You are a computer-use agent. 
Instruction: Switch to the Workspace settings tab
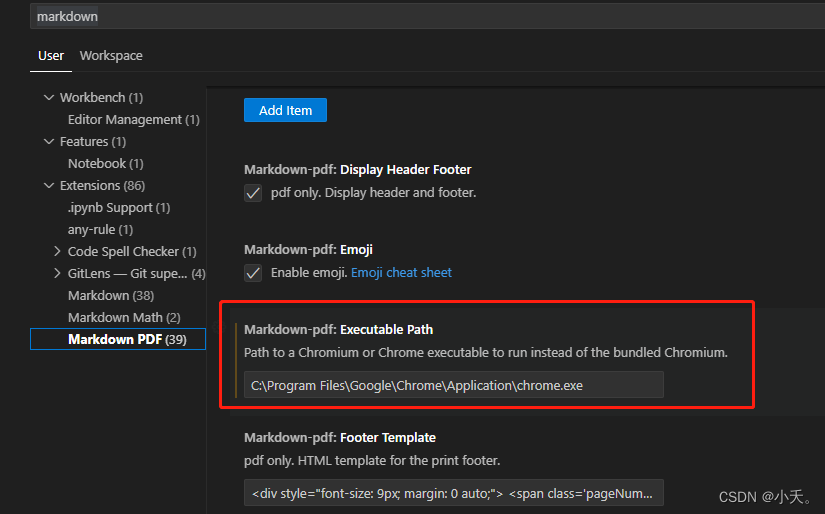111,56
